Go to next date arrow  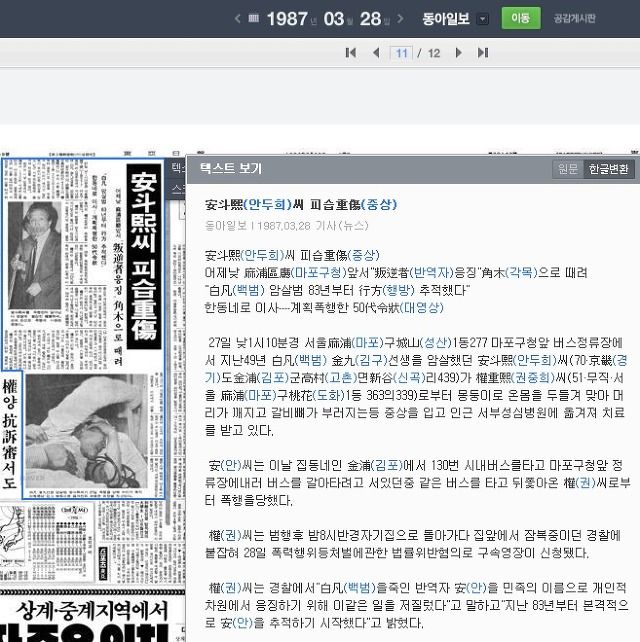tap(400, 19)
